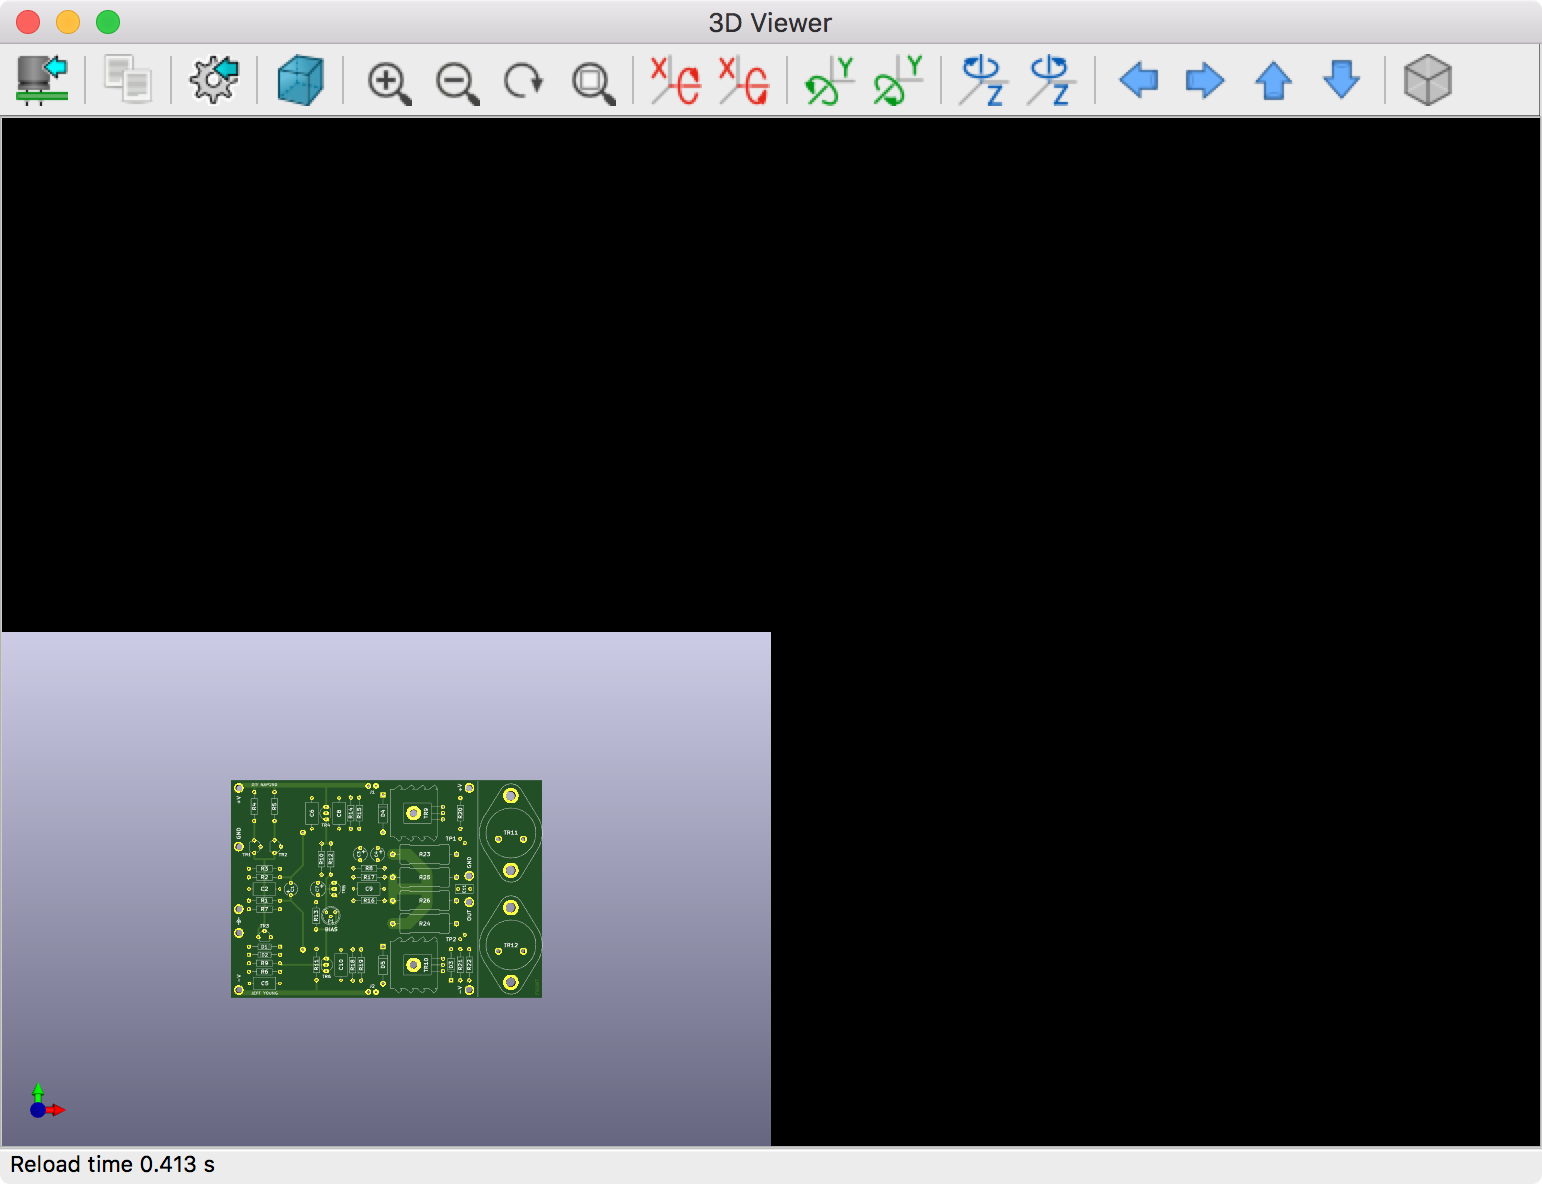Screen dimensions: 1542x1184
Task: Copy 3D image to clipboard
Action: 128,80
